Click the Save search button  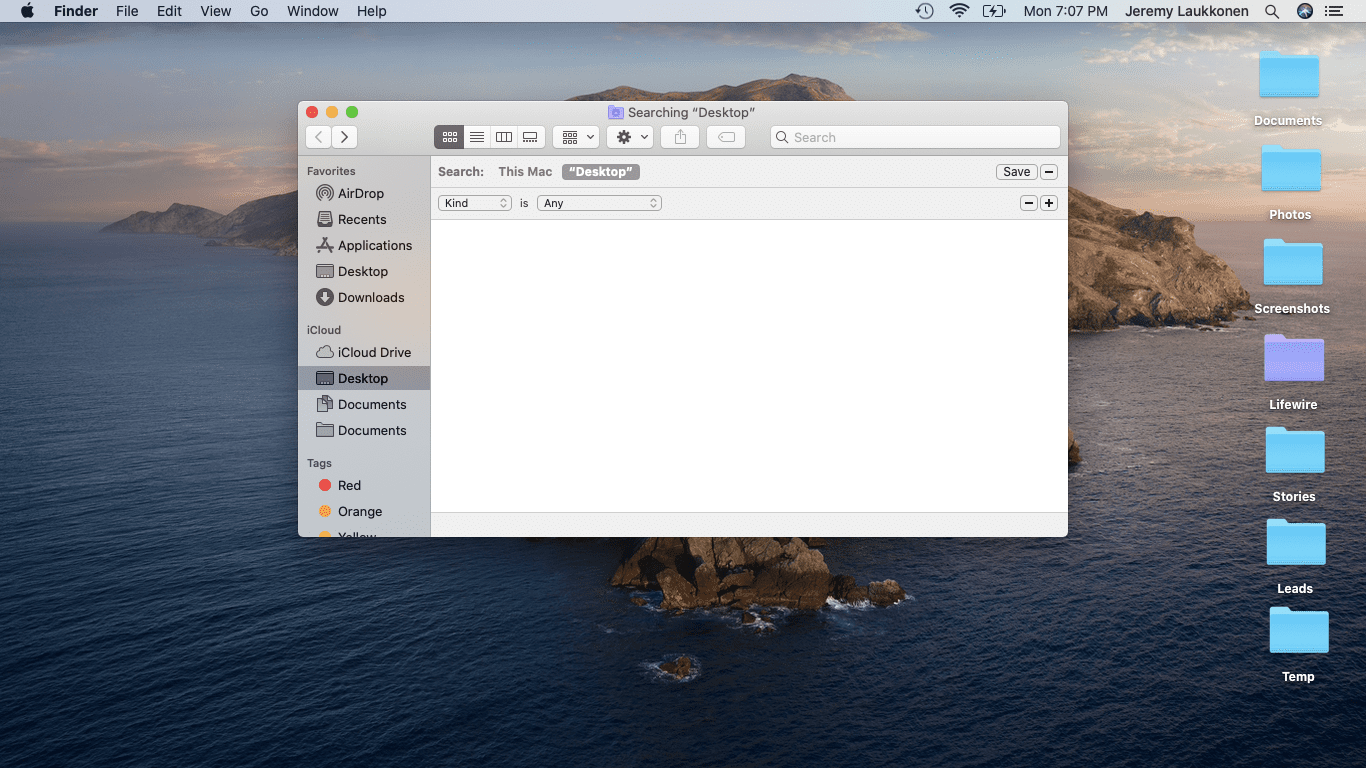pos(1016,172)
